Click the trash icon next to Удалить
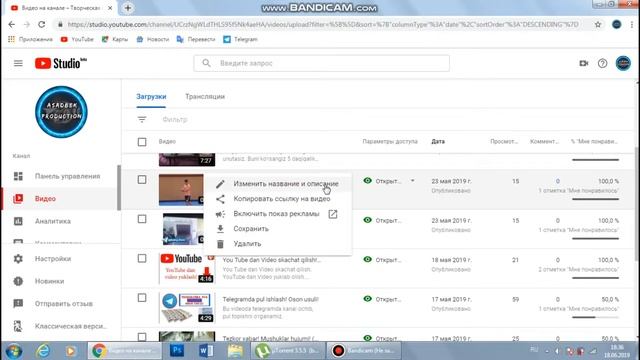Image resolution: width=640 pixels, height=360 pixels. pos(220,244)
